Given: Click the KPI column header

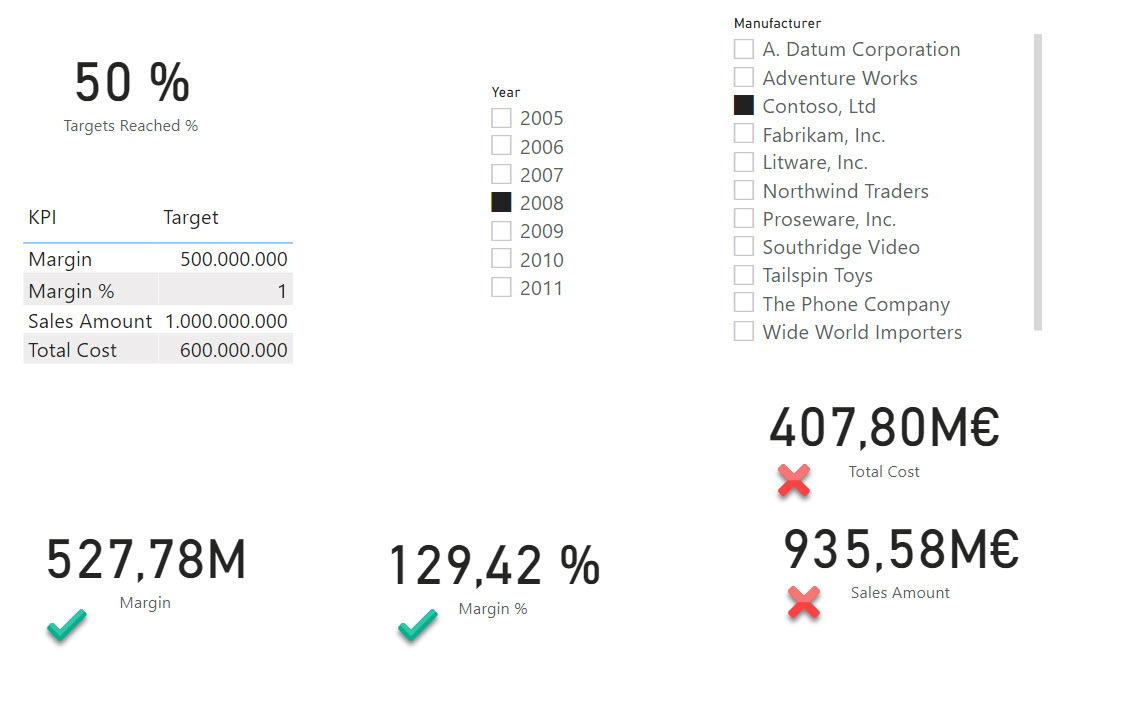Looking at the screenshot, I should 42,217.
